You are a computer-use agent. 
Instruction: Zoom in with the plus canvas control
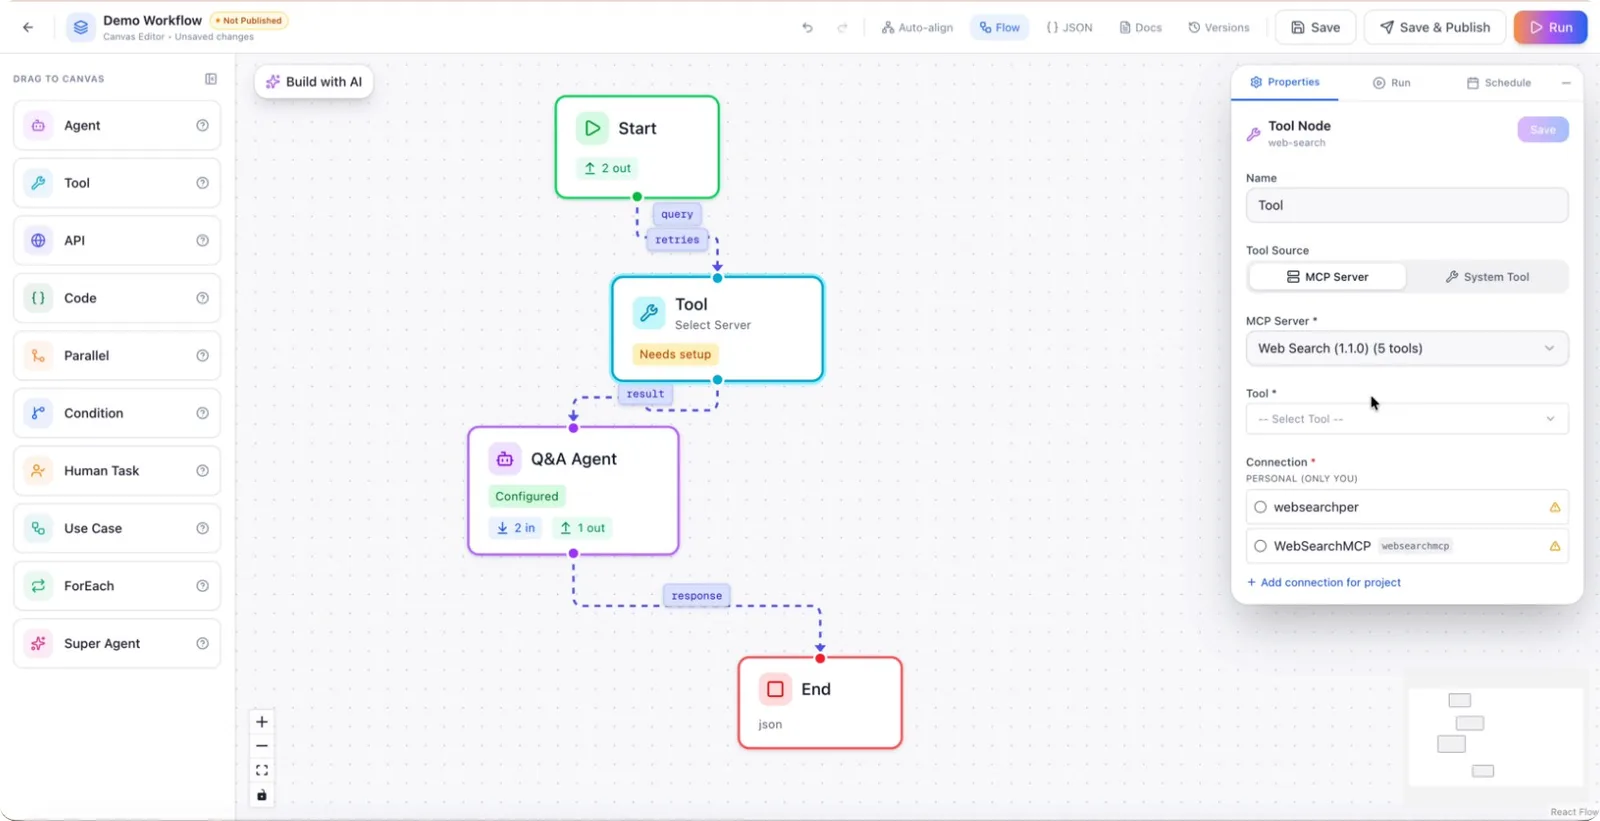click(262, 722)
